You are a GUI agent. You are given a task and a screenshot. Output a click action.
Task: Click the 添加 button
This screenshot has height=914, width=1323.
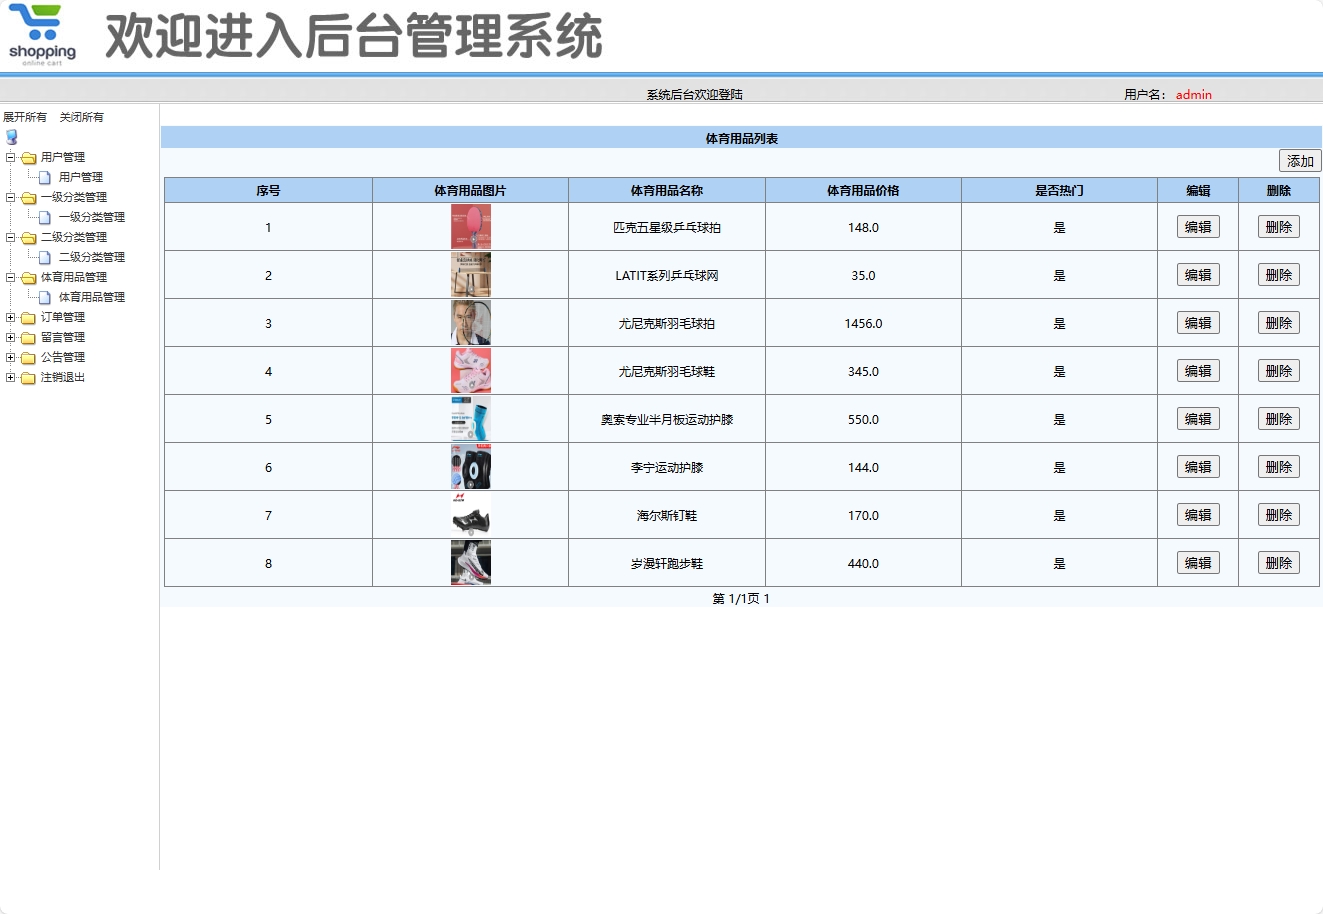1299,160
